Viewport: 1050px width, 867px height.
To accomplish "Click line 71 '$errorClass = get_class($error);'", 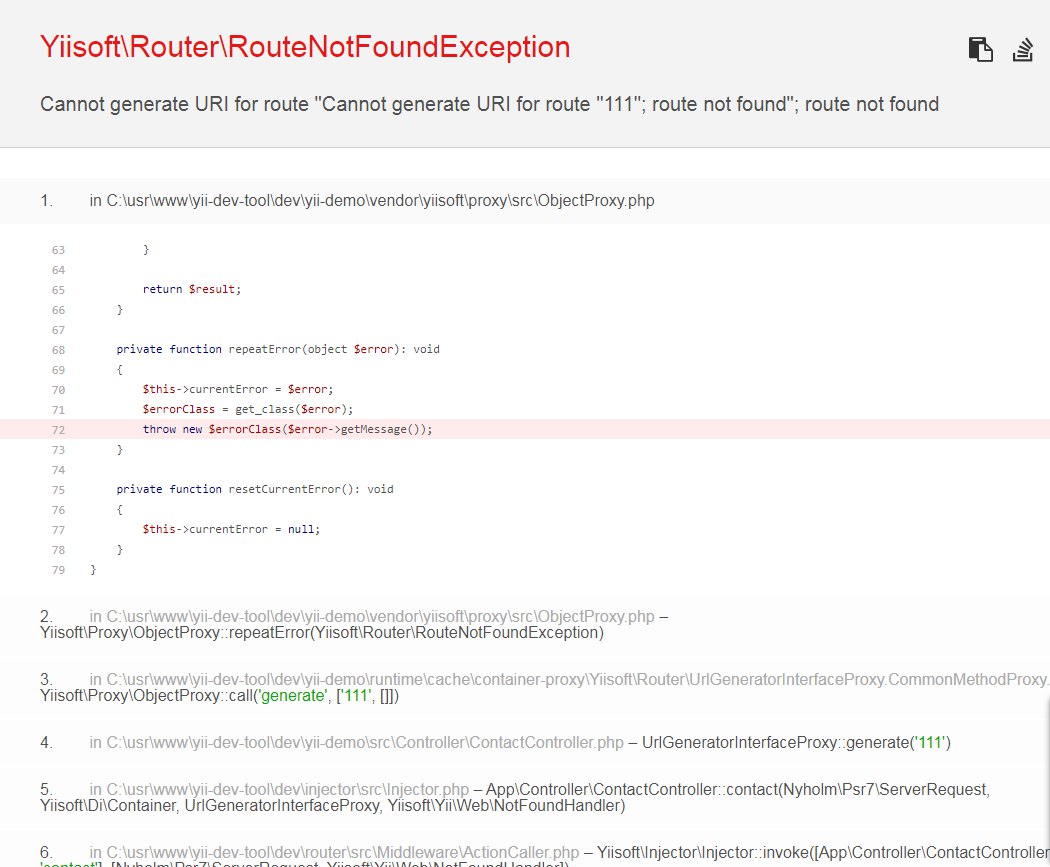I will [248, 409].
